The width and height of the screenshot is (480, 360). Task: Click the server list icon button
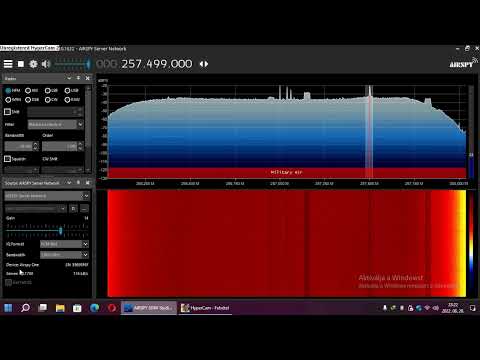(x=73, y=209)
